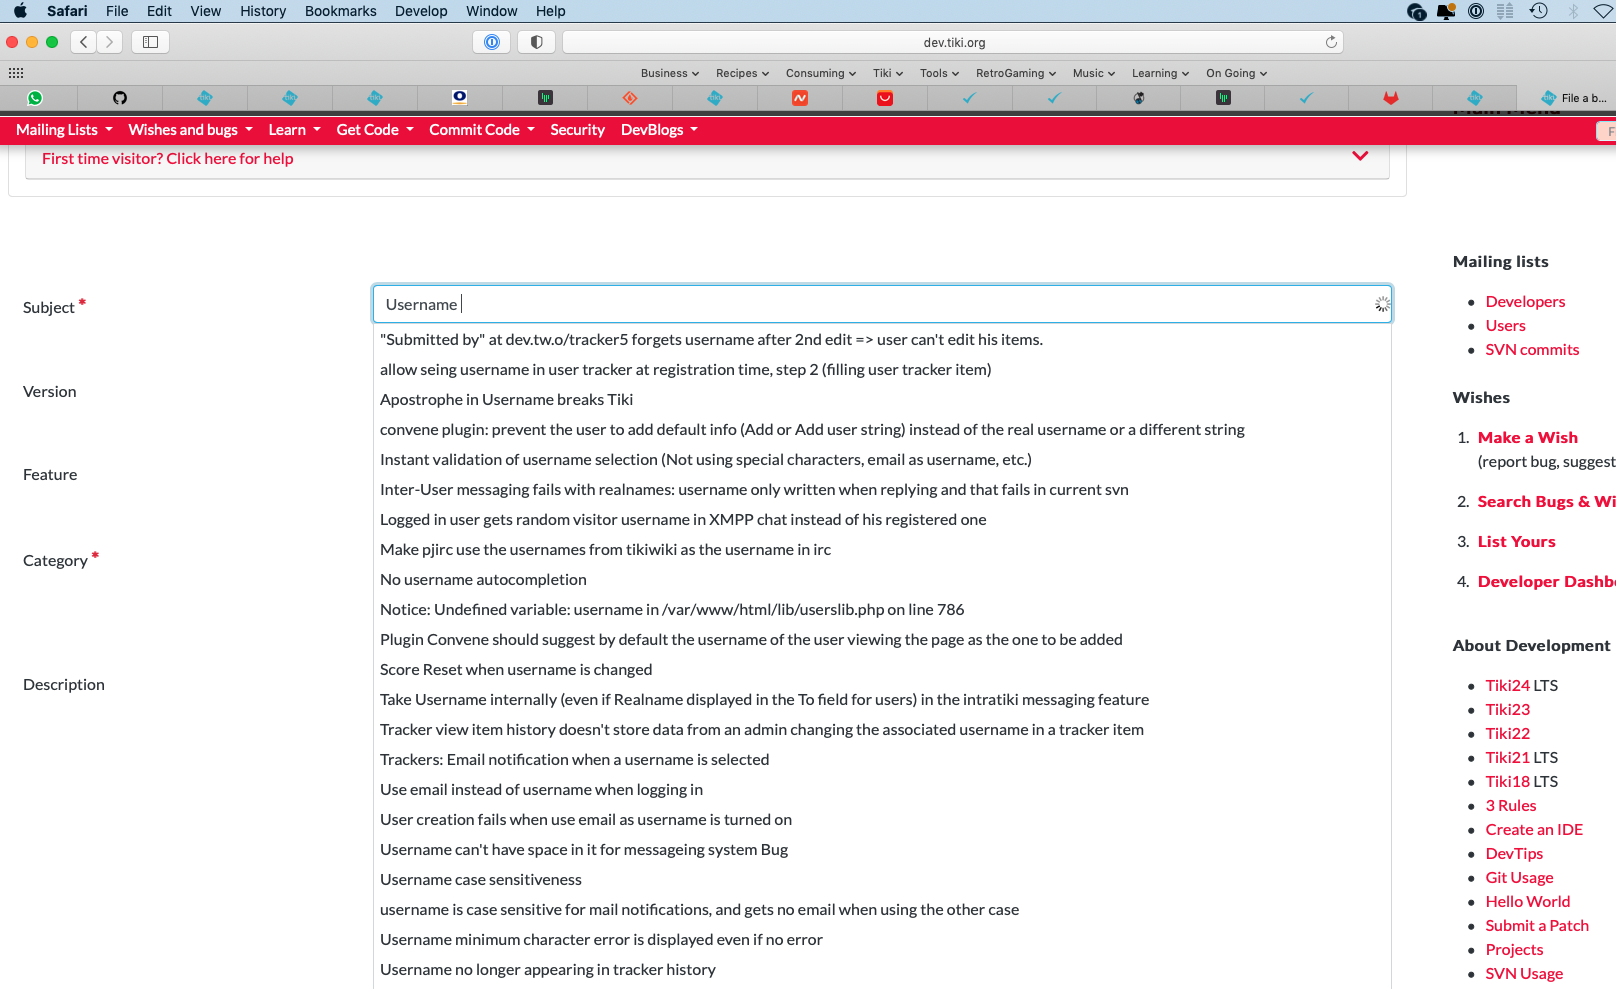1616x989 pixels.
Task: Open the Git Usage link
Action: pyautogui.click(x=1519, y=878)
